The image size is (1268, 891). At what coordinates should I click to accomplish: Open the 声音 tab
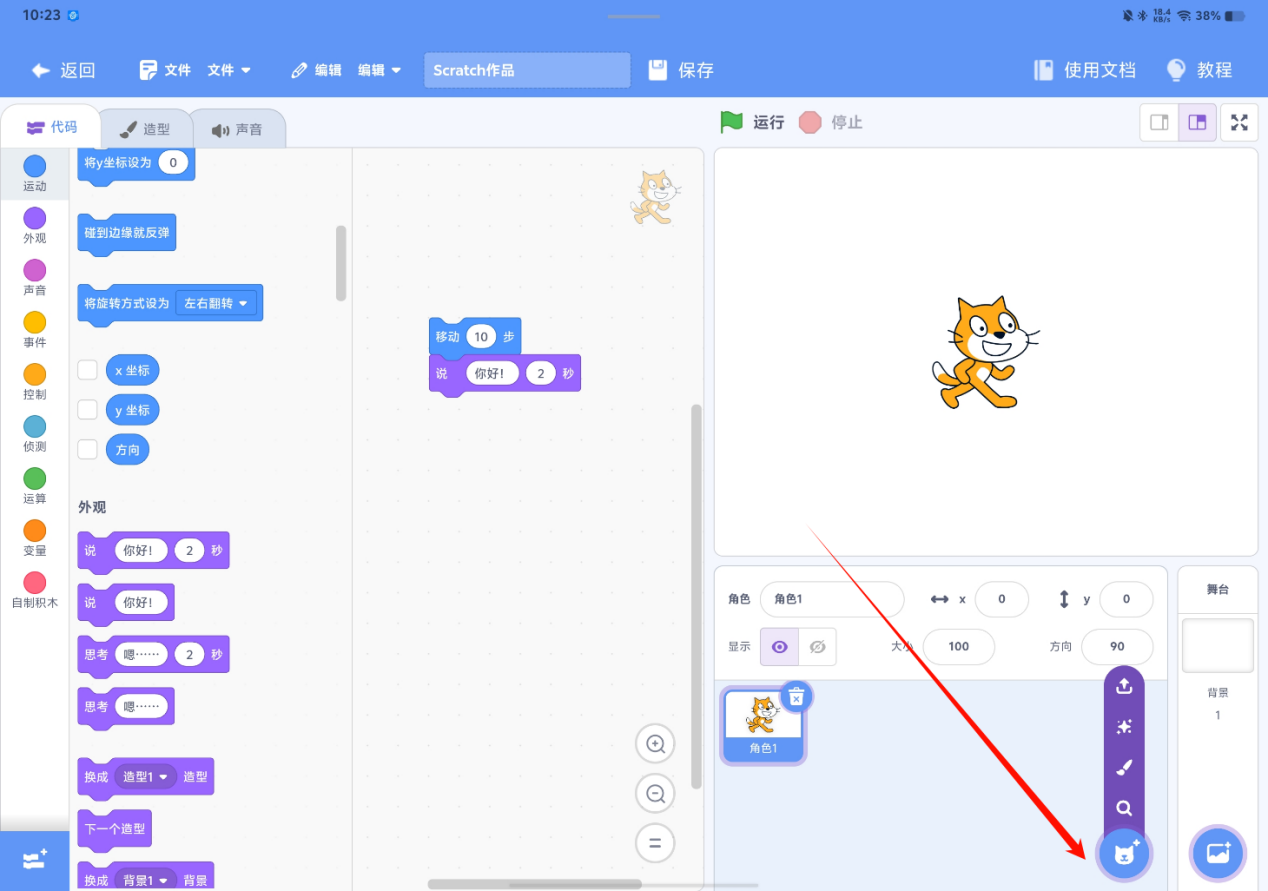tap(239, 127)
